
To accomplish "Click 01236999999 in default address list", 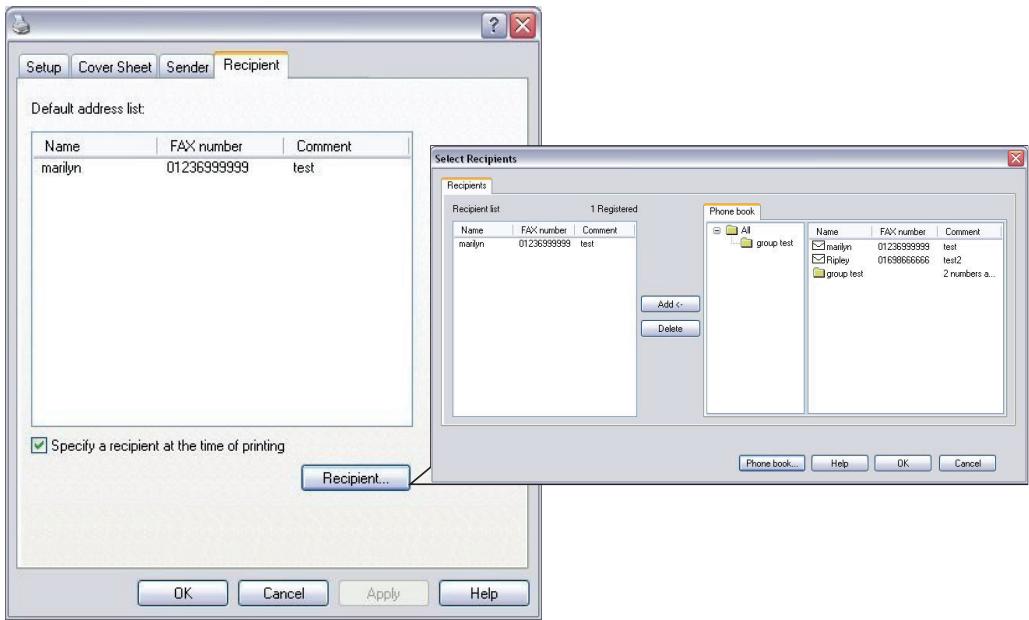I will [x=207, y=168].
